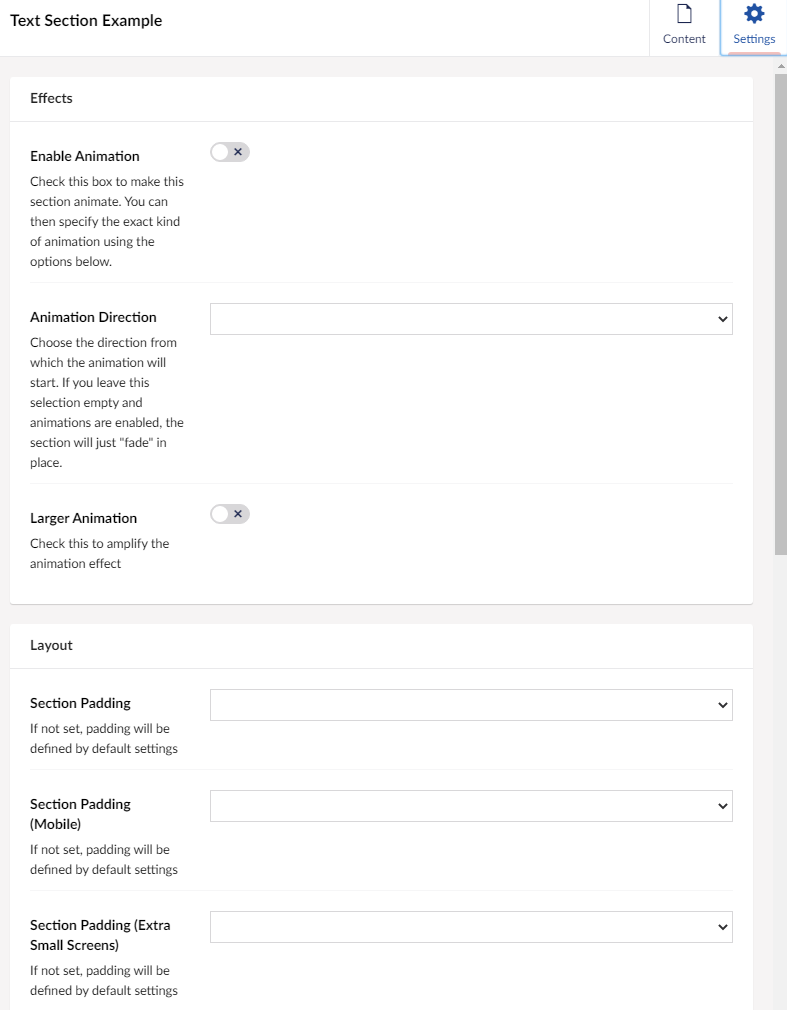Enable the Enable Animation toggle
Screen dimensions: 787x1010
(229, 152)
